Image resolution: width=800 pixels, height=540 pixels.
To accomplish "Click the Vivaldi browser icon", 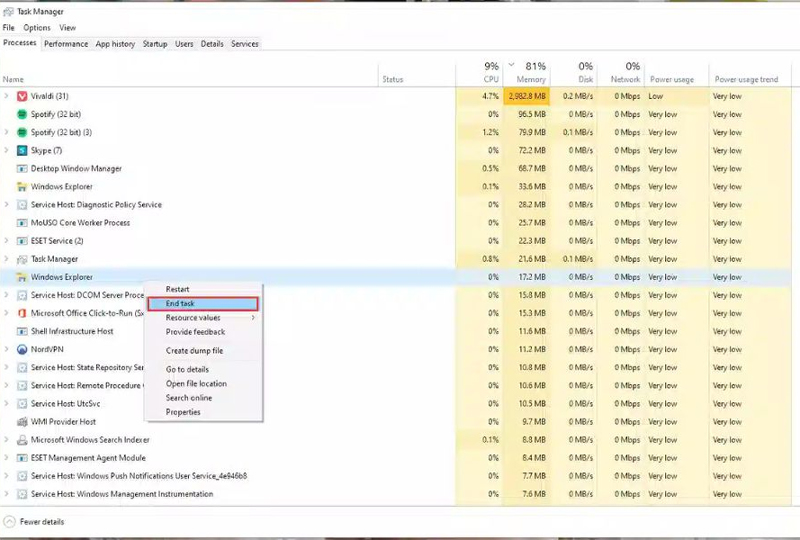I will tap(22, 96).
